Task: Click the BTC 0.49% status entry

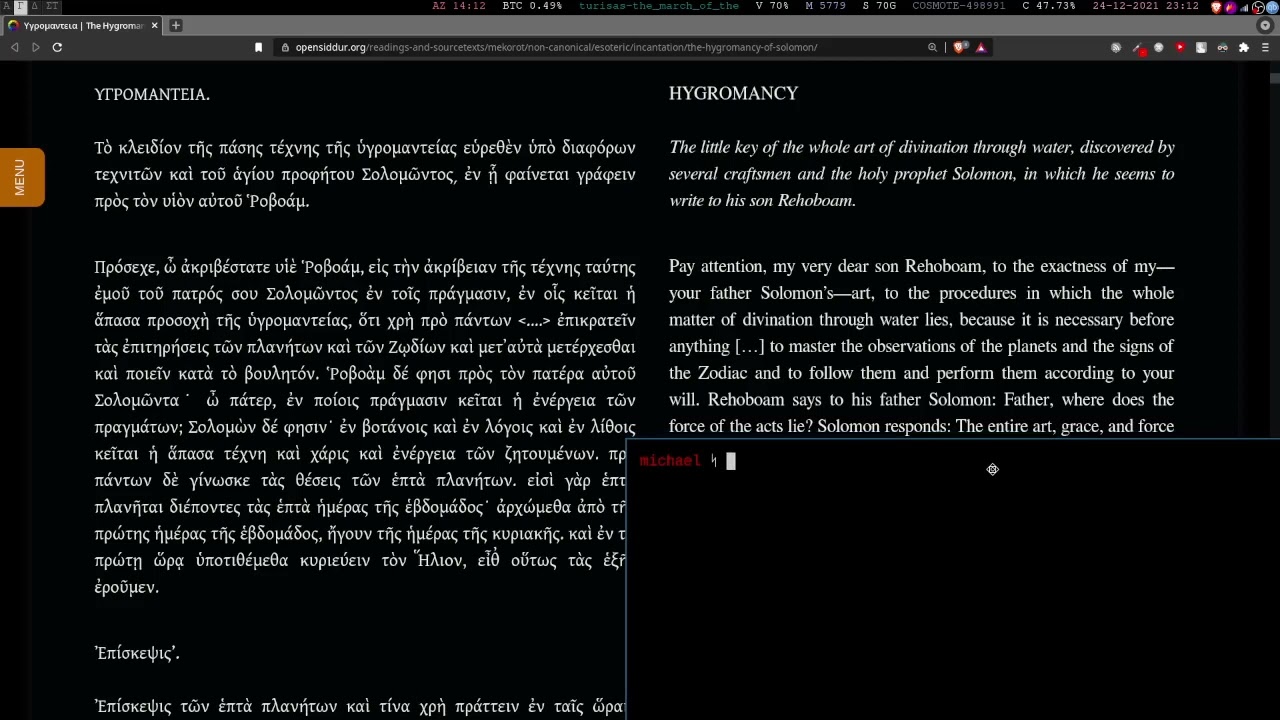Action: 532,6
